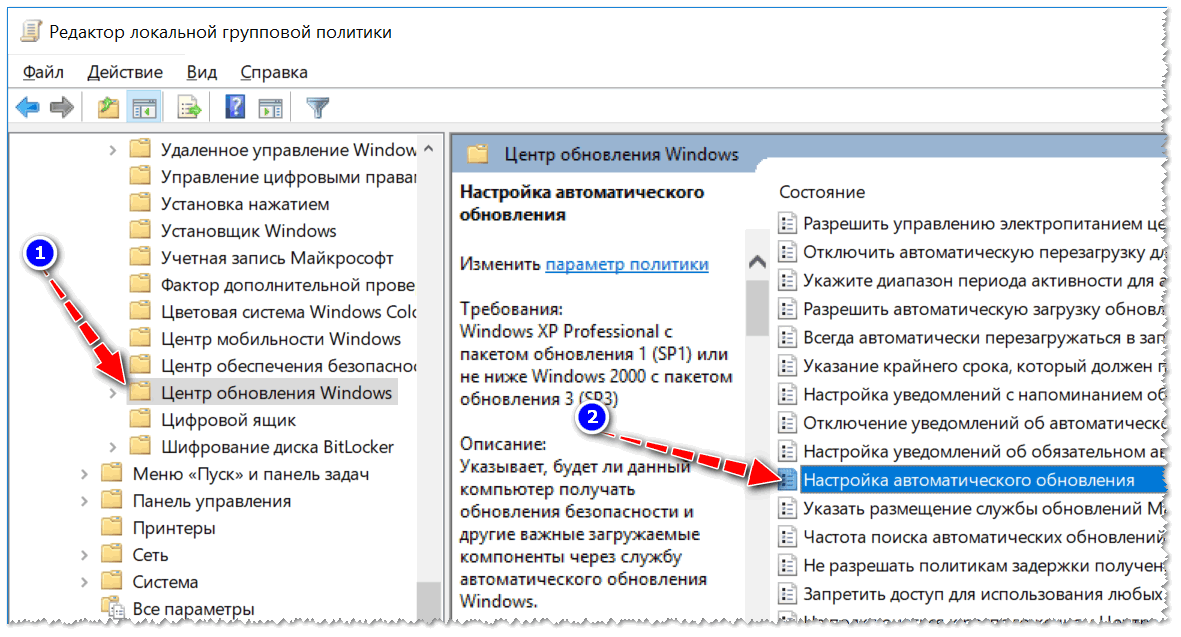
Task: Expand the Центр обновления Windows node
Action: click(x=112, y=393)
